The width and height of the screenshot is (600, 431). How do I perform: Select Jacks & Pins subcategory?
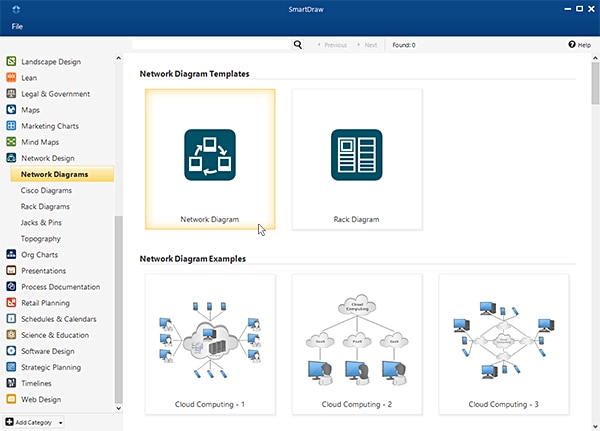[x=41, y=222]
